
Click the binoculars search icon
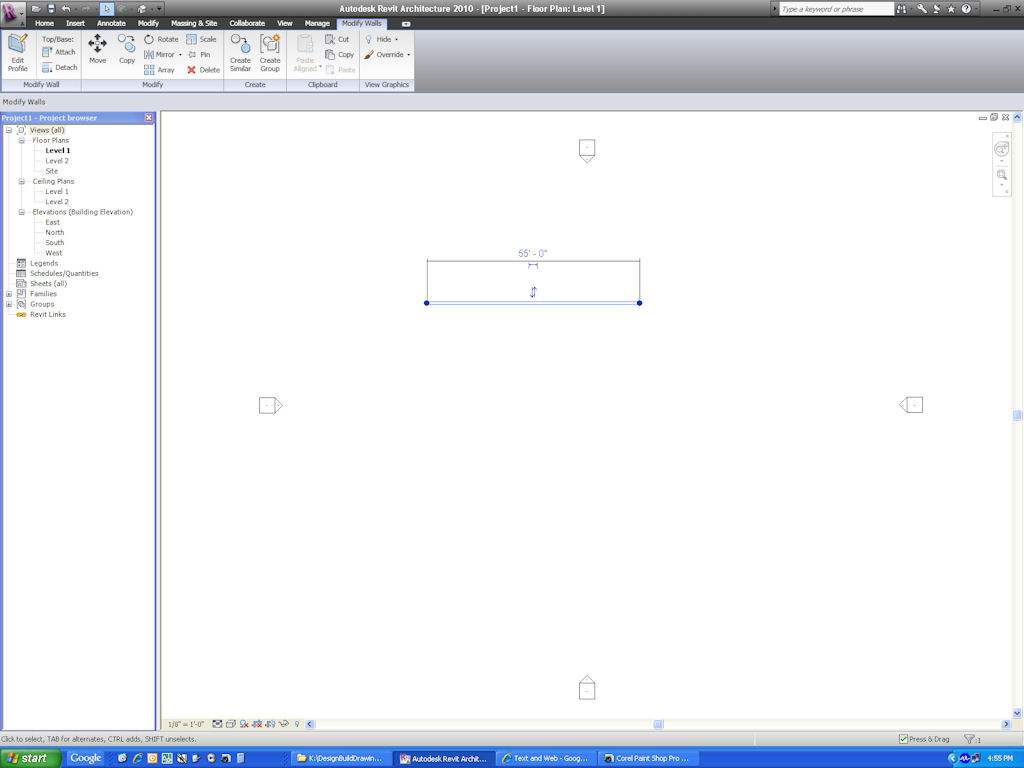coord(902,9)
